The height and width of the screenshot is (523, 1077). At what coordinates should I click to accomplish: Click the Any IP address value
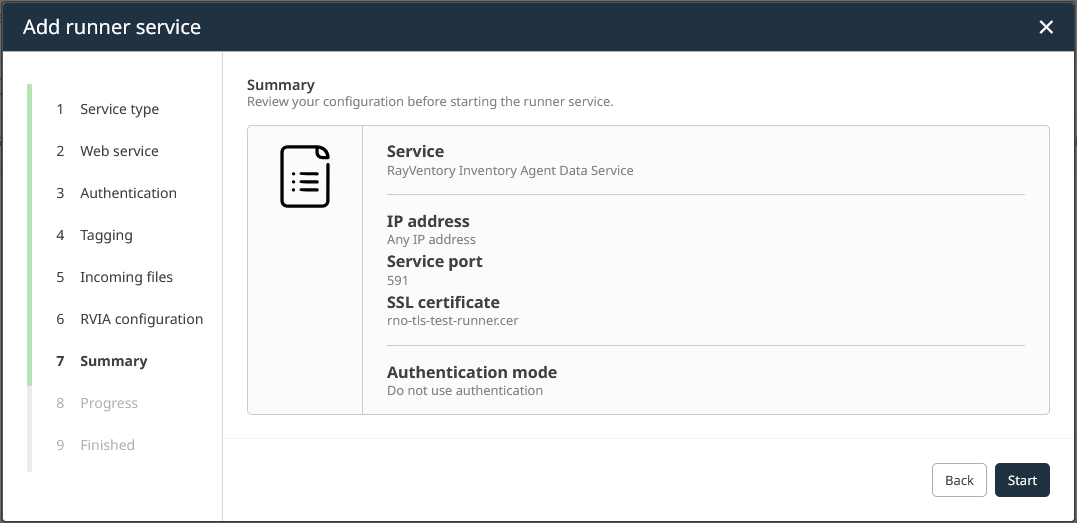(431, 239)
